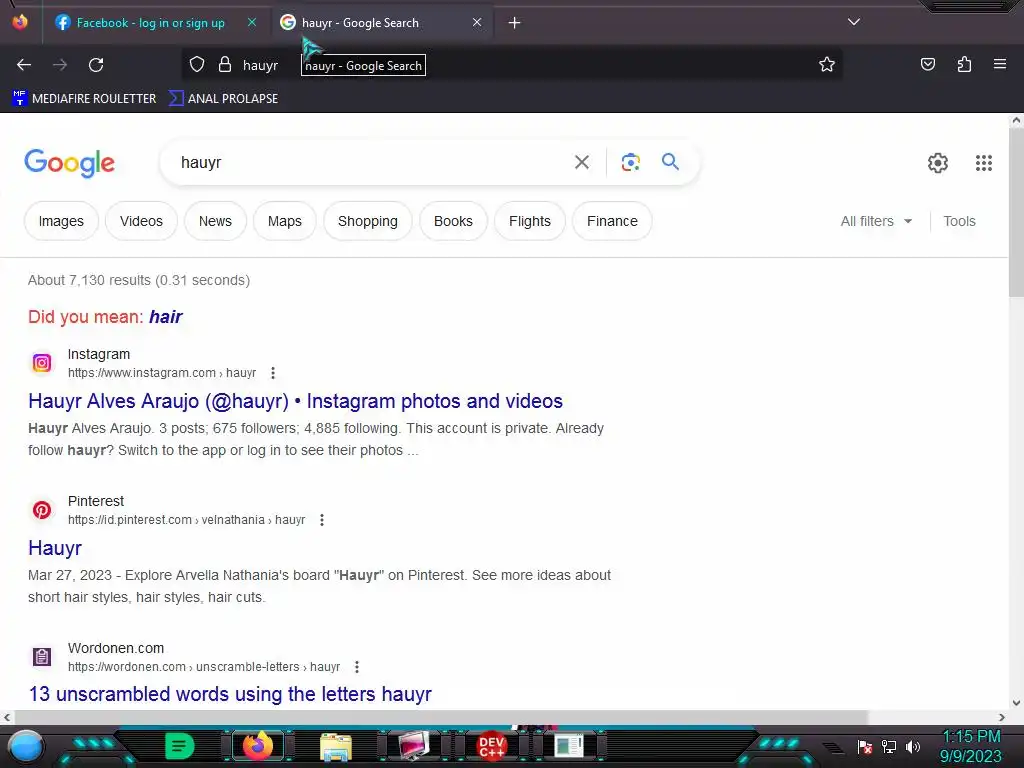
Task: Click the address bar URL text
Action: [x=261, y=65]
